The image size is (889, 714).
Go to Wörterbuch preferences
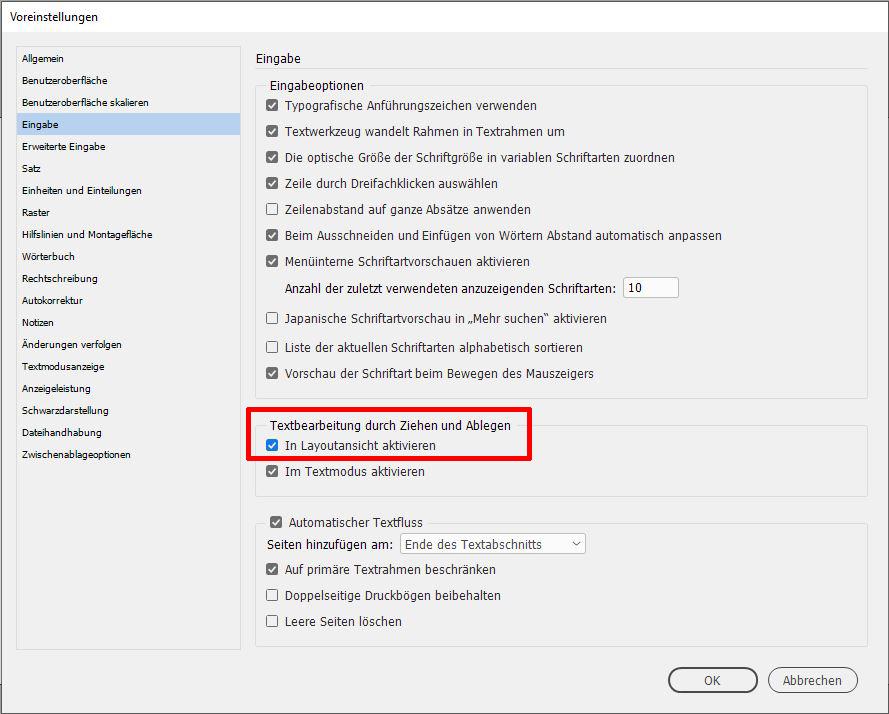point(48,257)
